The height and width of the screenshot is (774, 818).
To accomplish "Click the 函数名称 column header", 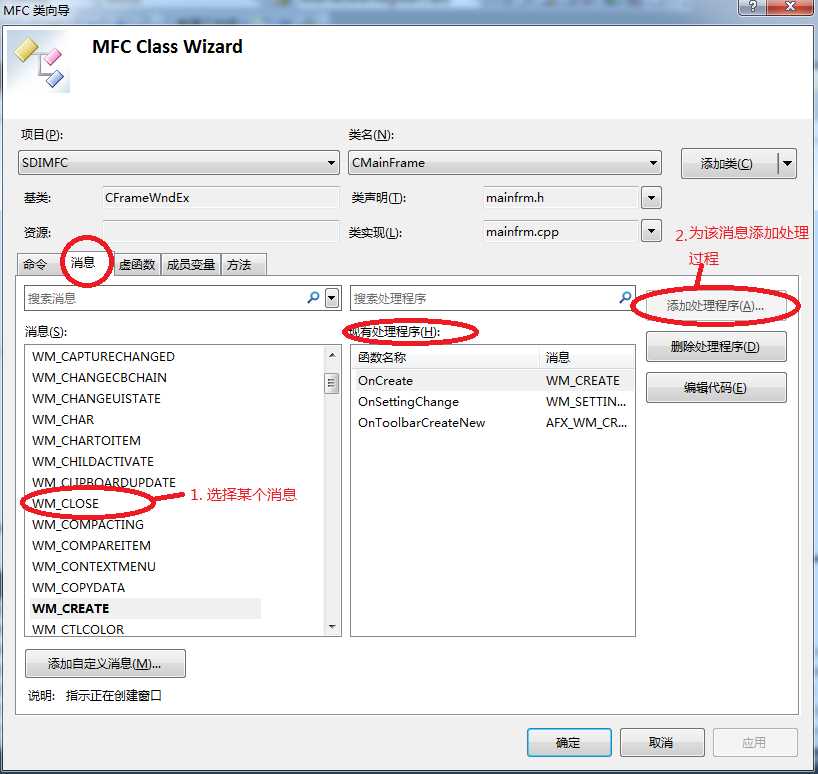I will coord(446,358).
